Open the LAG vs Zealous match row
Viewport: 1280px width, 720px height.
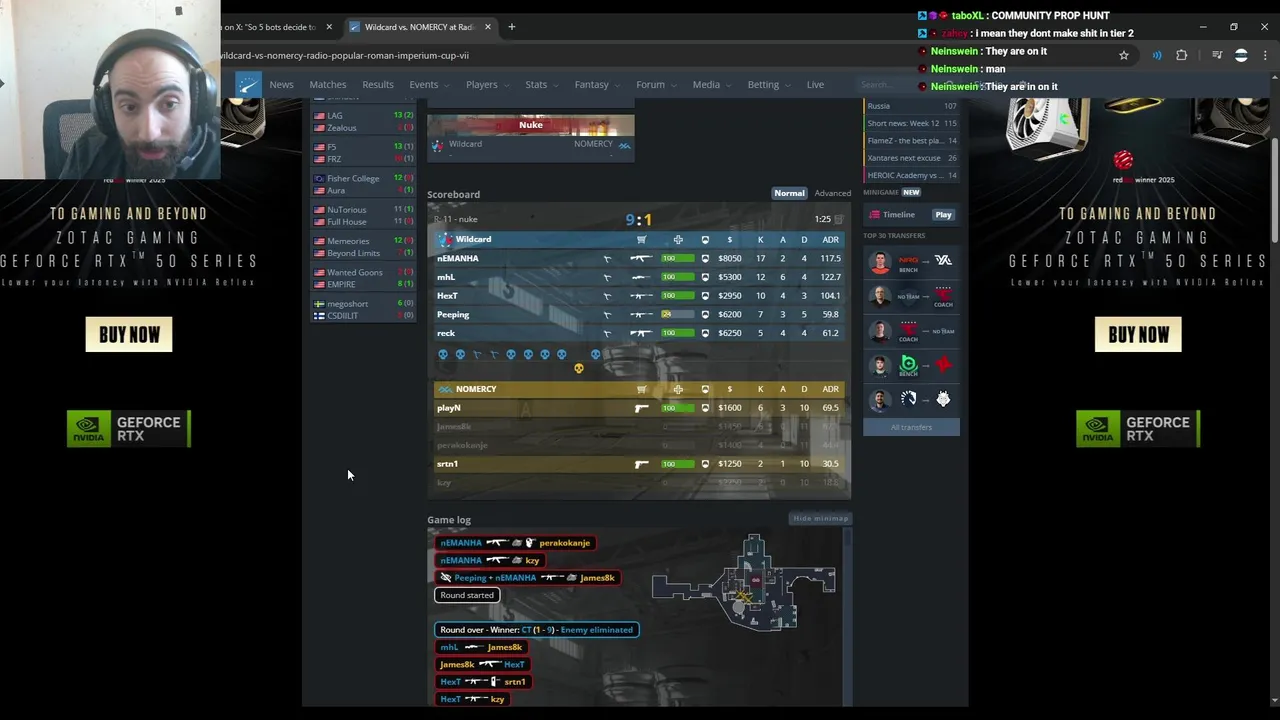coord(363,122)
